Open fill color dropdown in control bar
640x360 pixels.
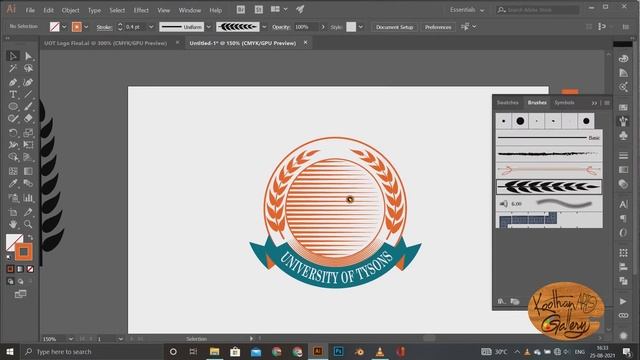click(64, 27)
